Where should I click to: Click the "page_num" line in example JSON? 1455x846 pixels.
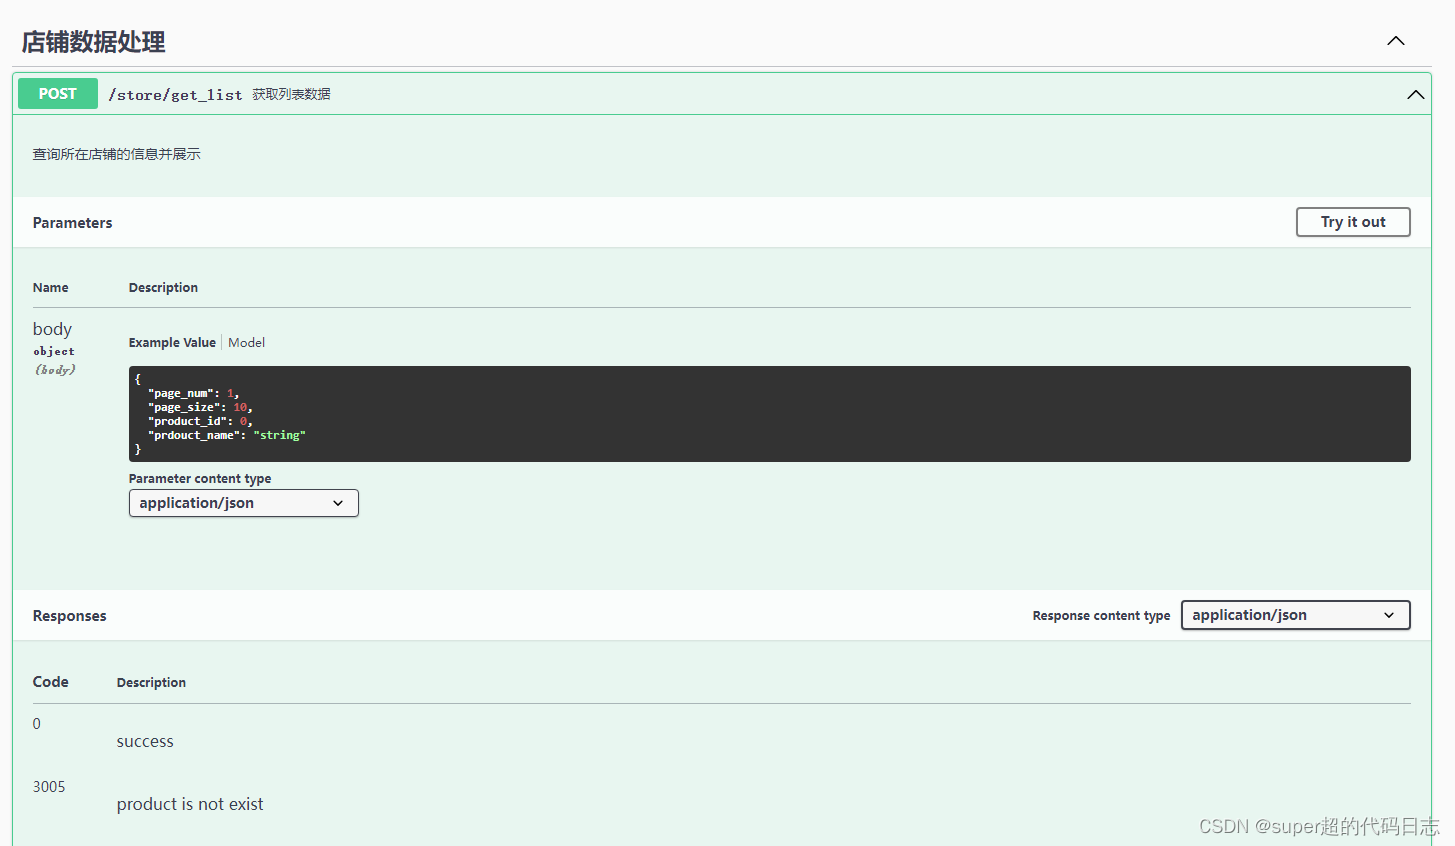193,393
